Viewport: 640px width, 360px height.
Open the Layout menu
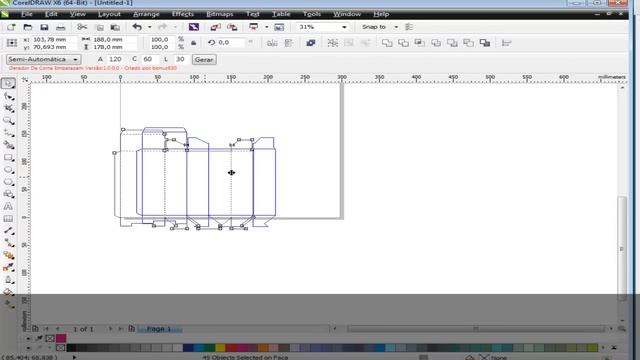[x=109, y=14]
